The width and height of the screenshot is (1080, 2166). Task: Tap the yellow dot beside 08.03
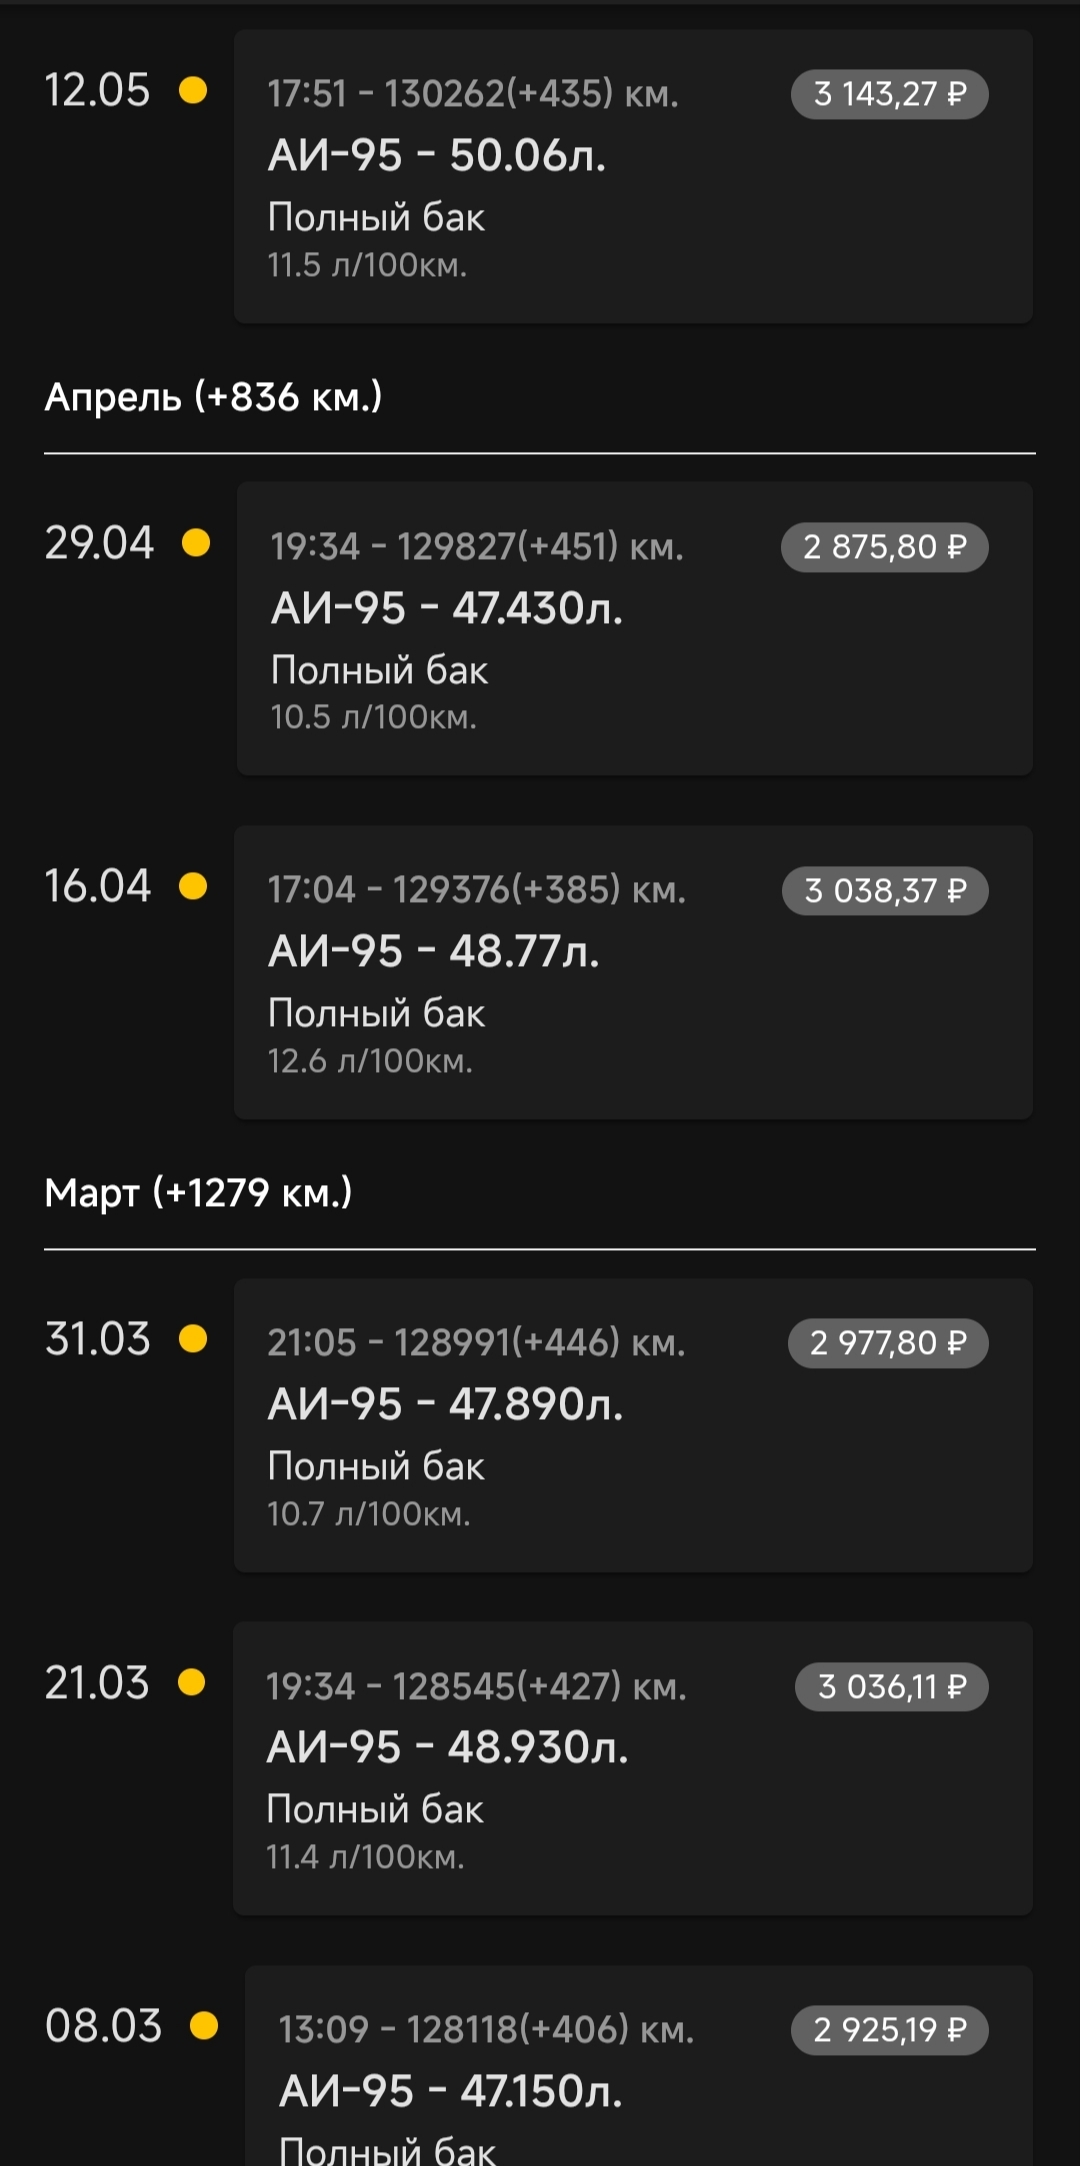pos(204,2026)
